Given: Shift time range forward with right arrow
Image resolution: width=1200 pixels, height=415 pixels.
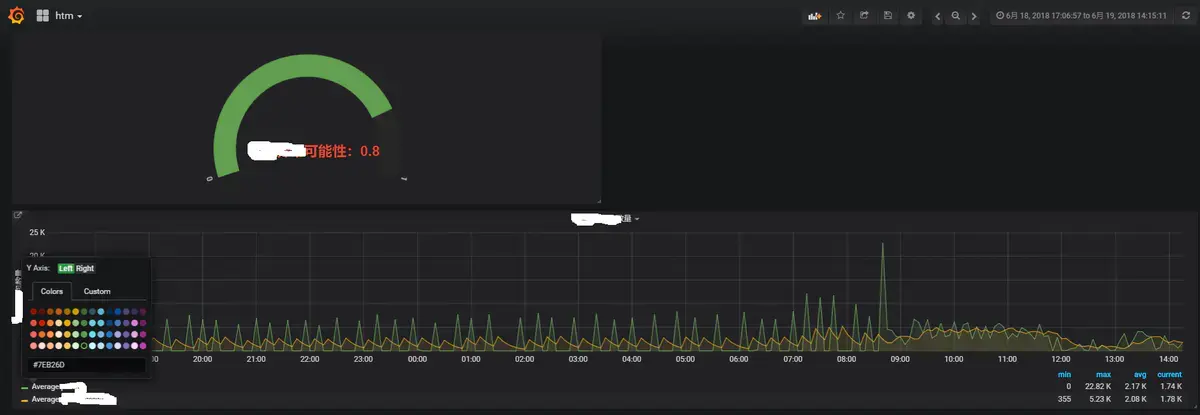Looking at the screenshot, I should (974, 16).
